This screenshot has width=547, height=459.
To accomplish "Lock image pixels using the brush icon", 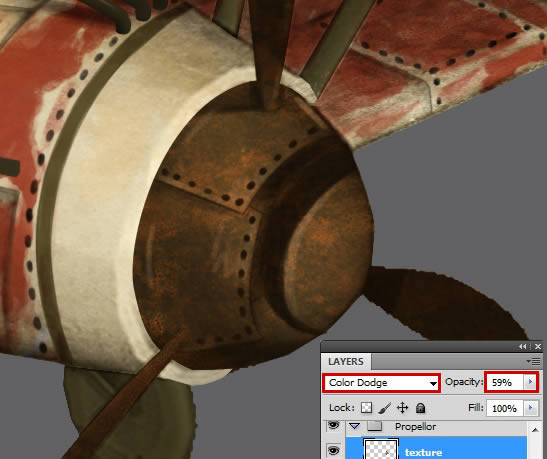I will click(x=384, y=408).
